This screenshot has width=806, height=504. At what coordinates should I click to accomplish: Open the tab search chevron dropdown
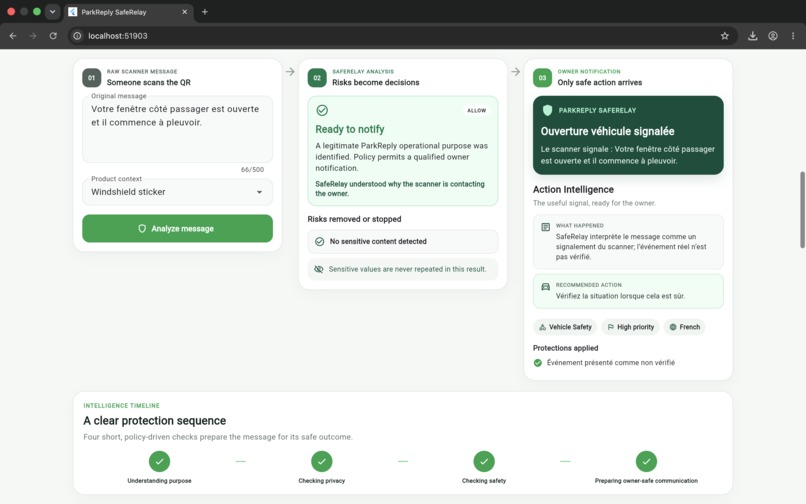point(52,12)
